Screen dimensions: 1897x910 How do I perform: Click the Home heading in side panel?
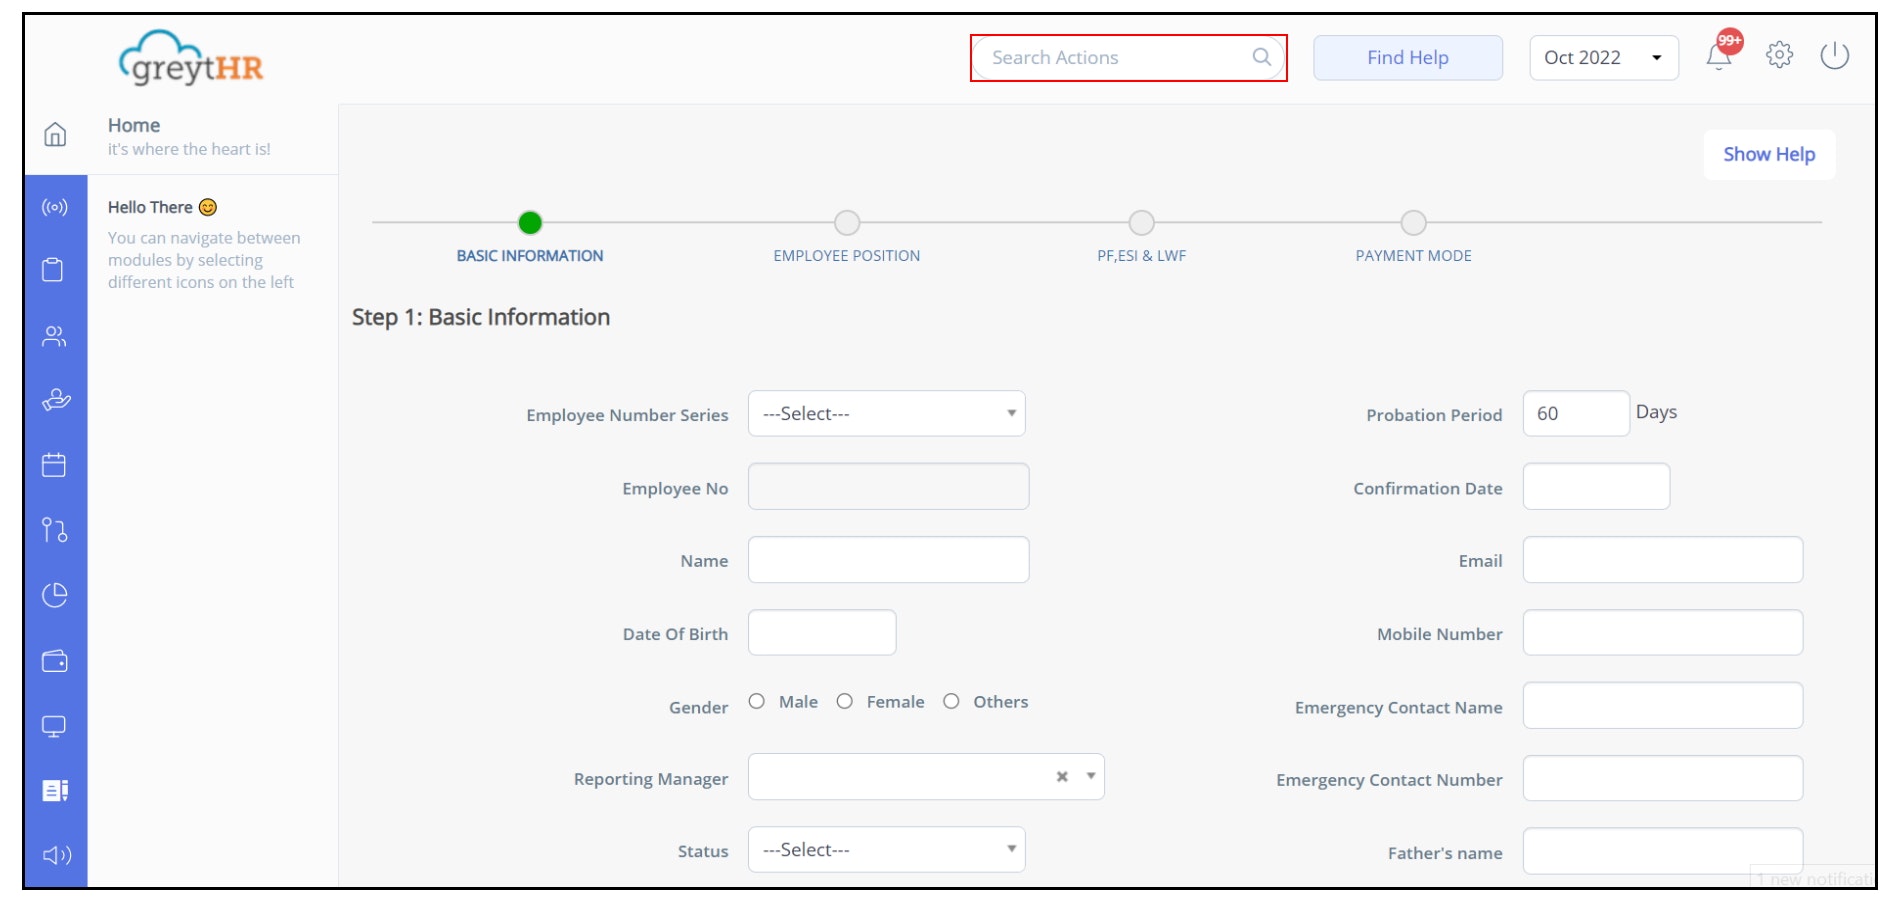134,125
